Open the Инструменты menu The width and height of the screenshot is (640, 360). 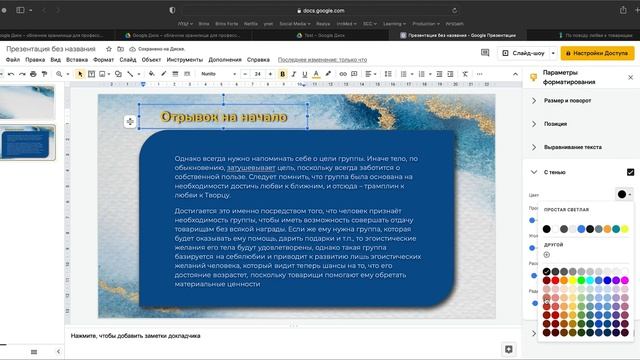tap(184, 60)
